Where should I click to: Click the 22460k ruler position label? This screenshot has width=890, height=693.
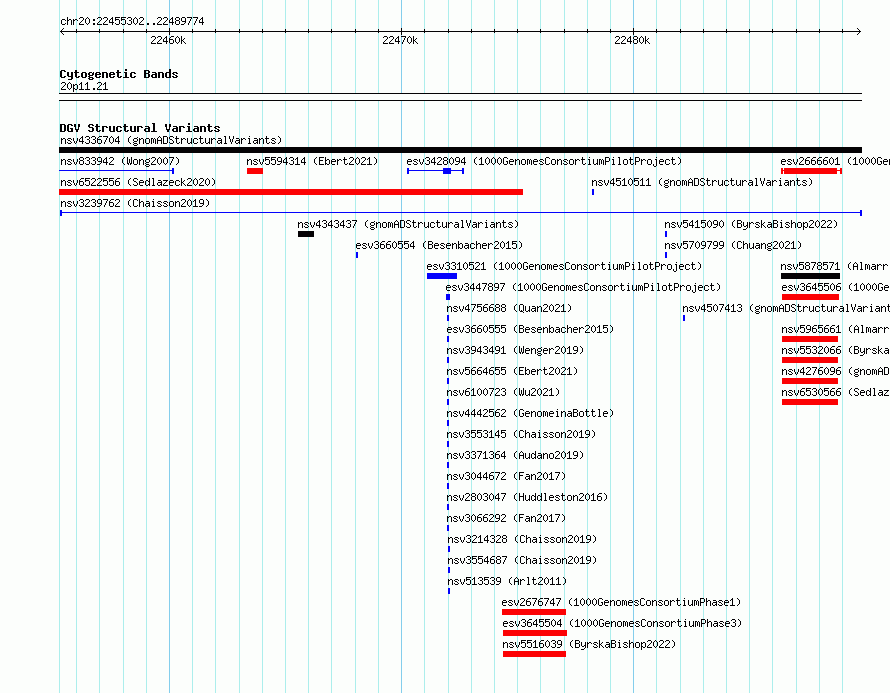coord(168,40)
